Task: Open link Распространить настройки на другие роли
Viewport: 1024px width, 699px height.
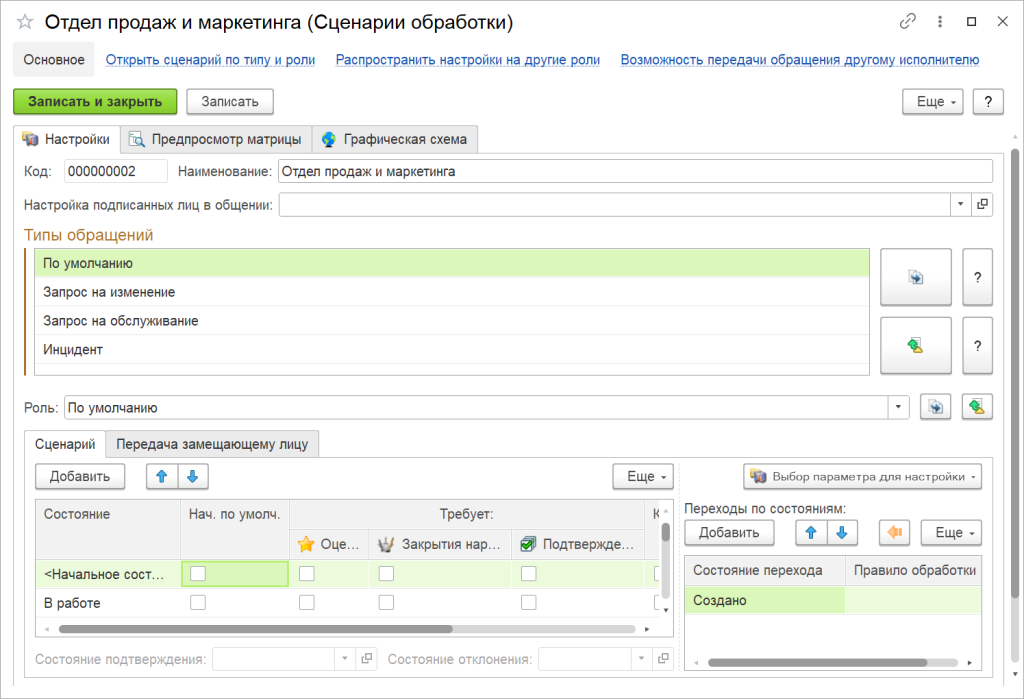Action: tap(467, 60)
